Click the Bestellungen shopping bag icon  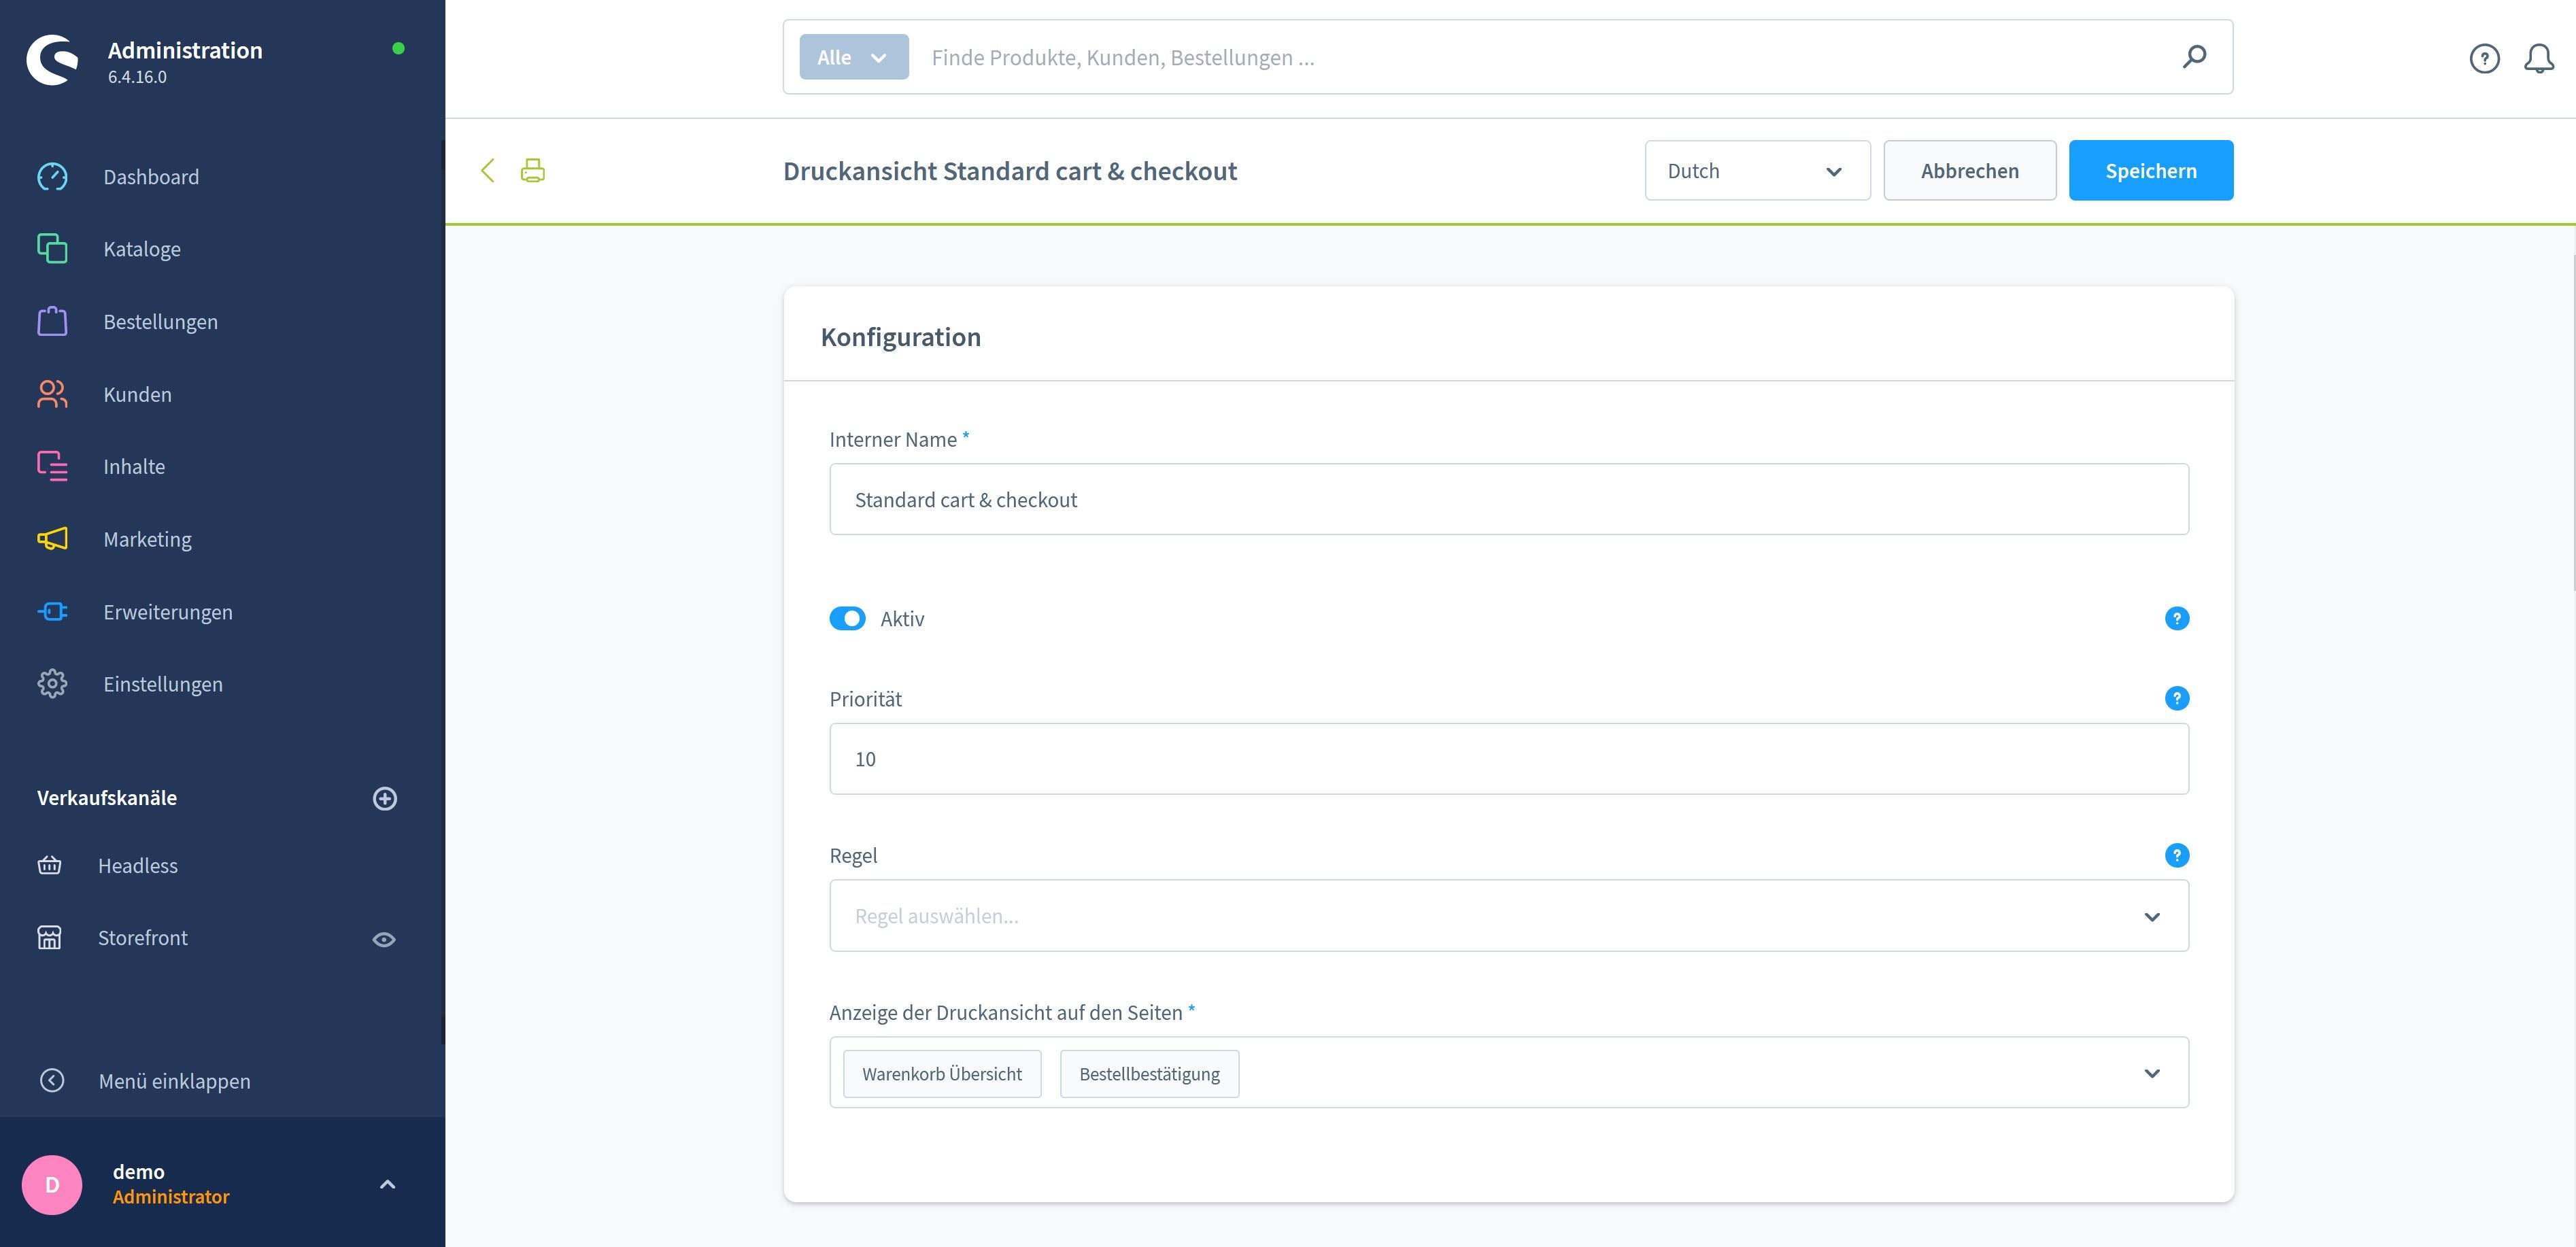pyautogui.click(x=52, y=321)
